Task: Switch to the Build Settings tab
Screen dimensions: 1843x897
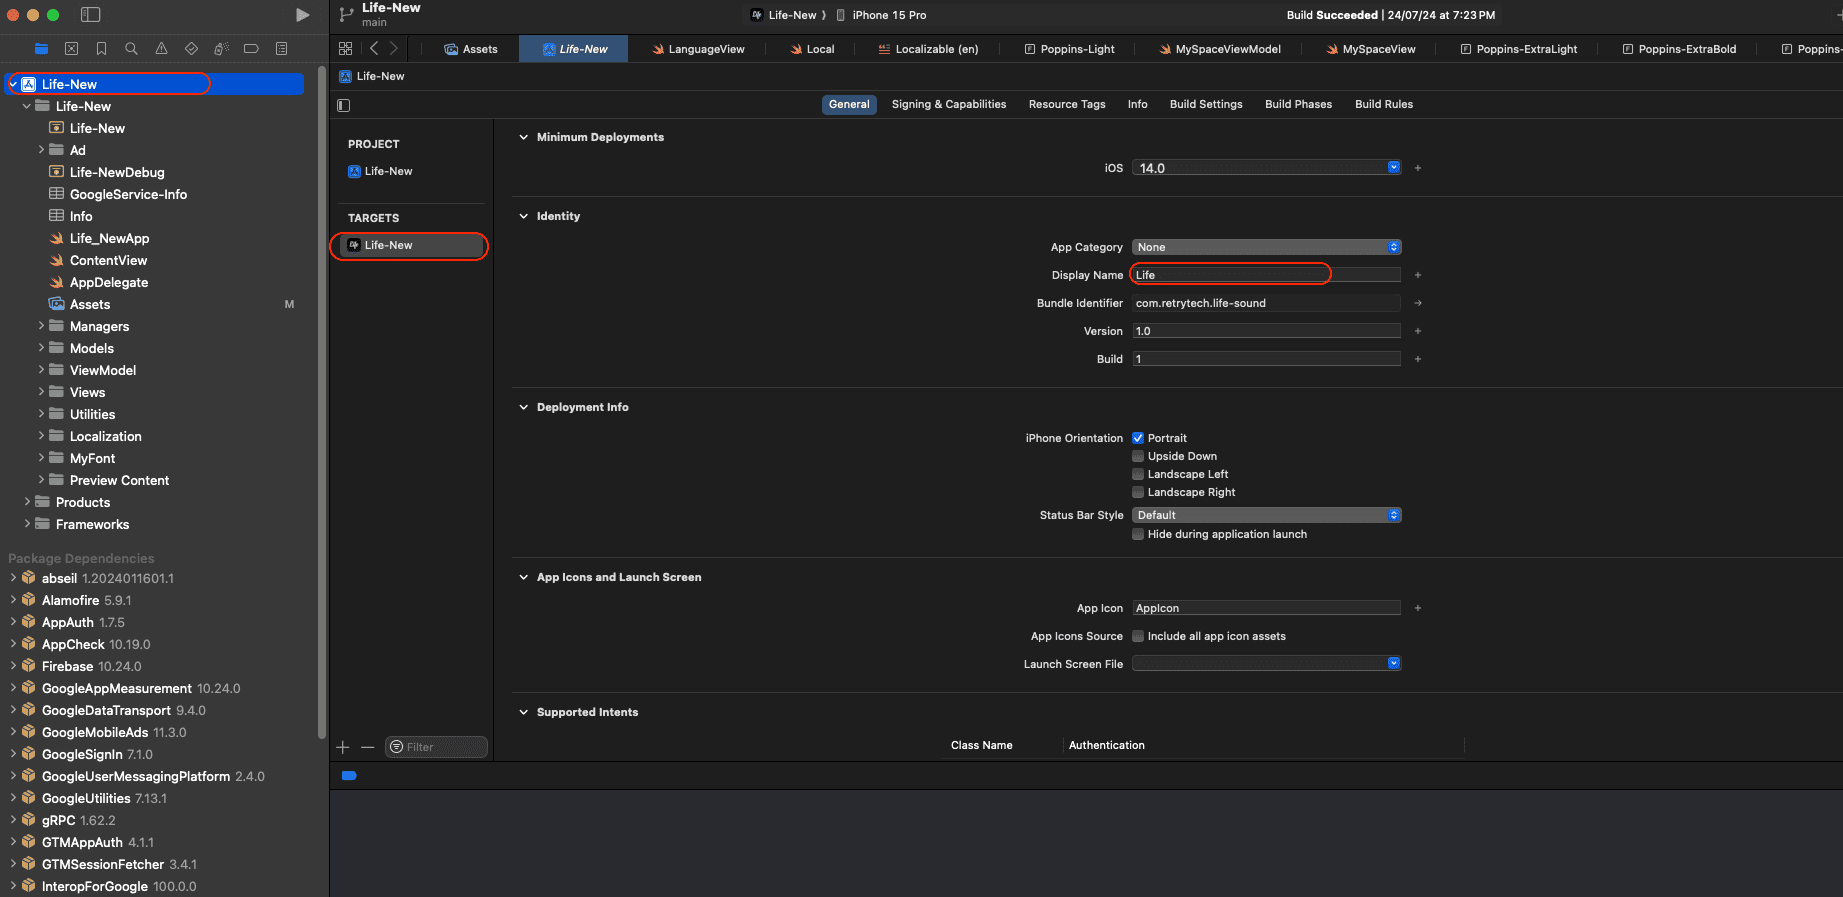Action: [1205, 104]
